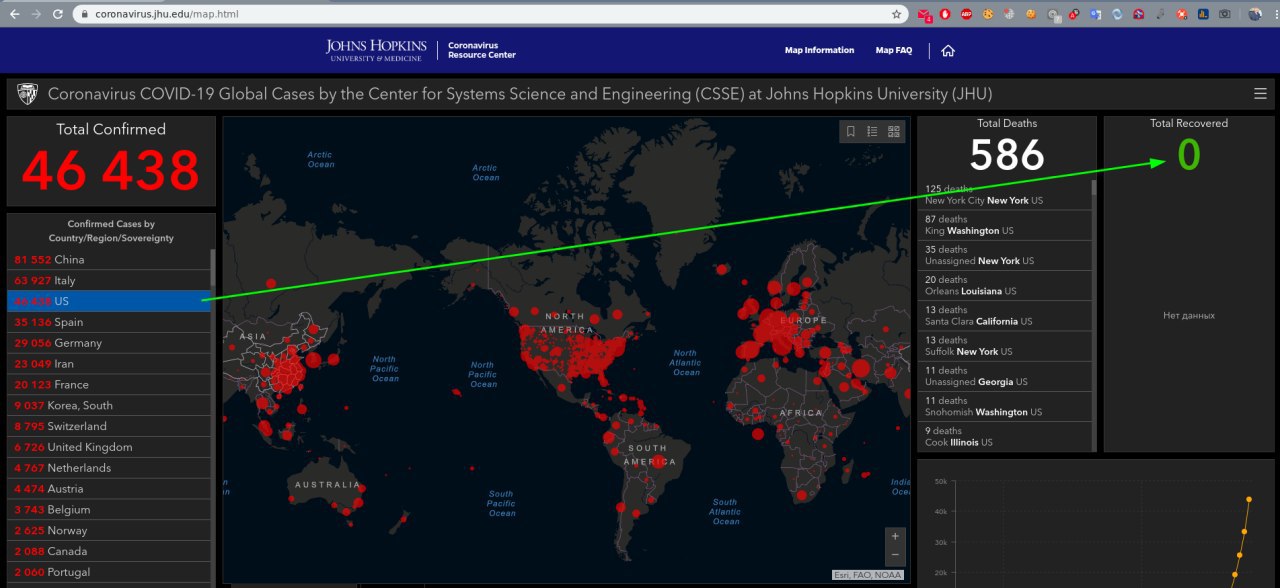Click the Esri, FAO, NOAA attribution
This screenshot has width=1280, height=588.
[868, 575]
